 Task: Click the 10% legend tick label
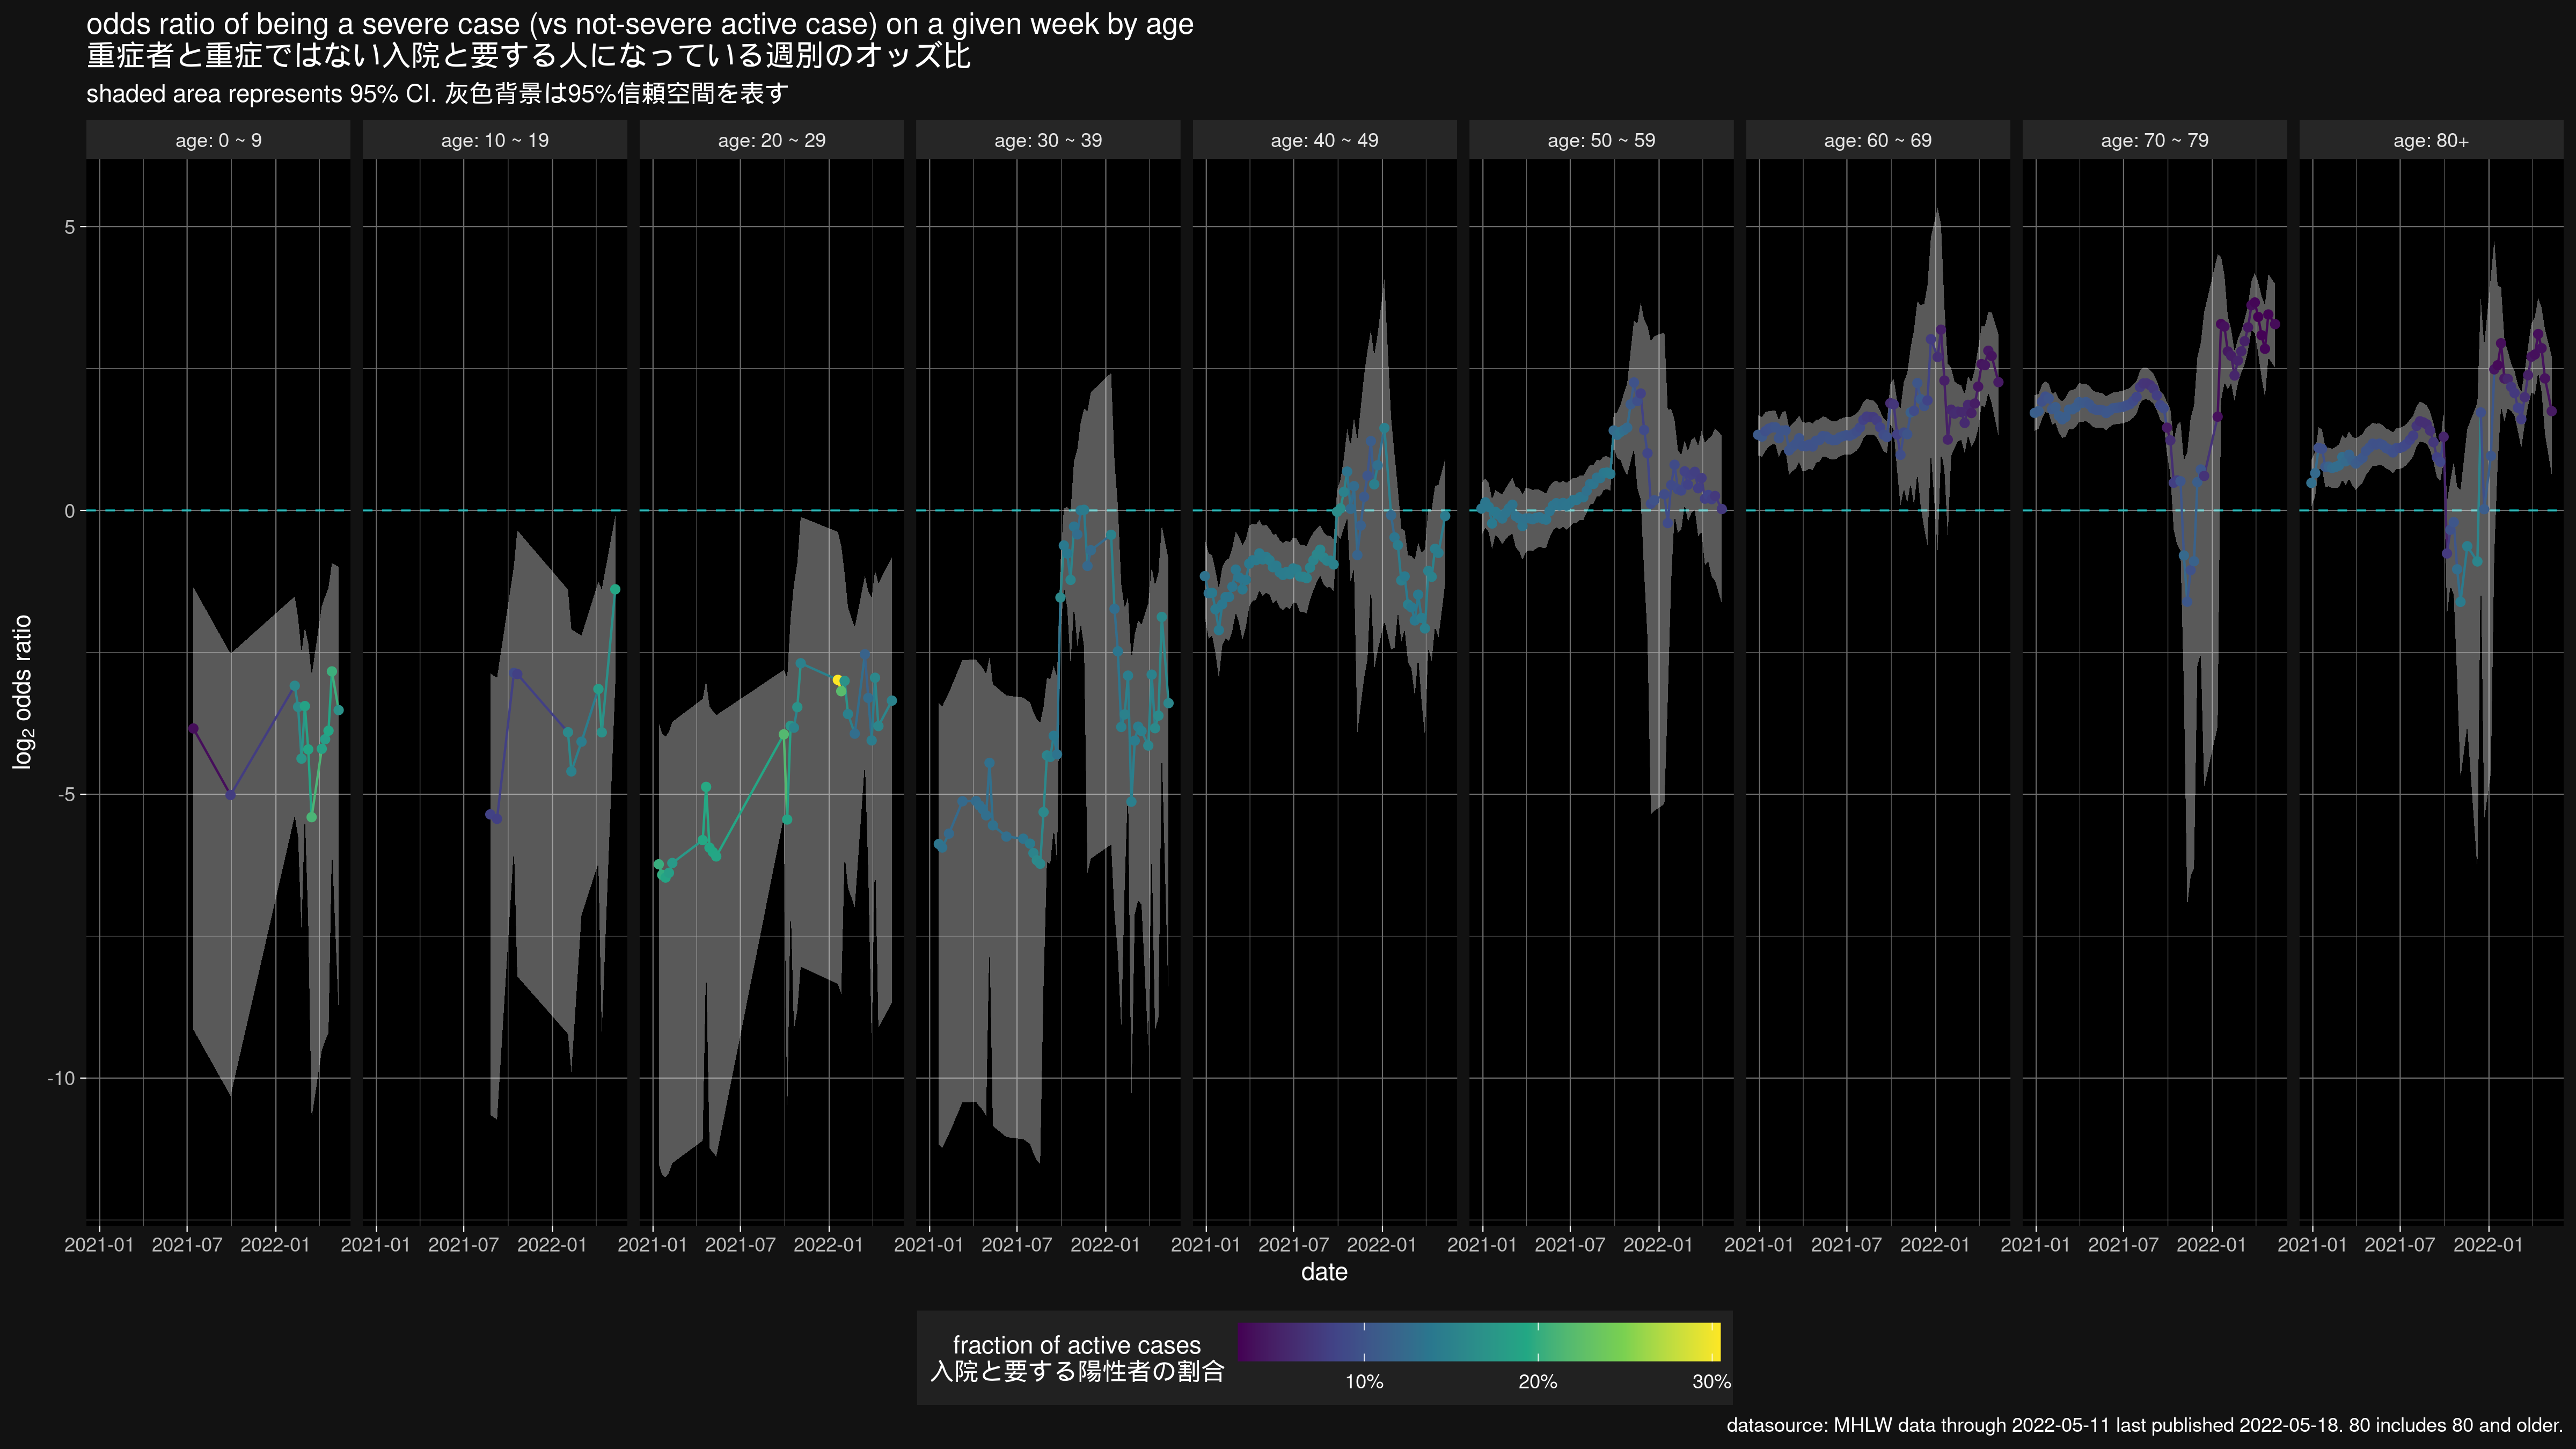pyautogui.click(x=1364, y=1382)
